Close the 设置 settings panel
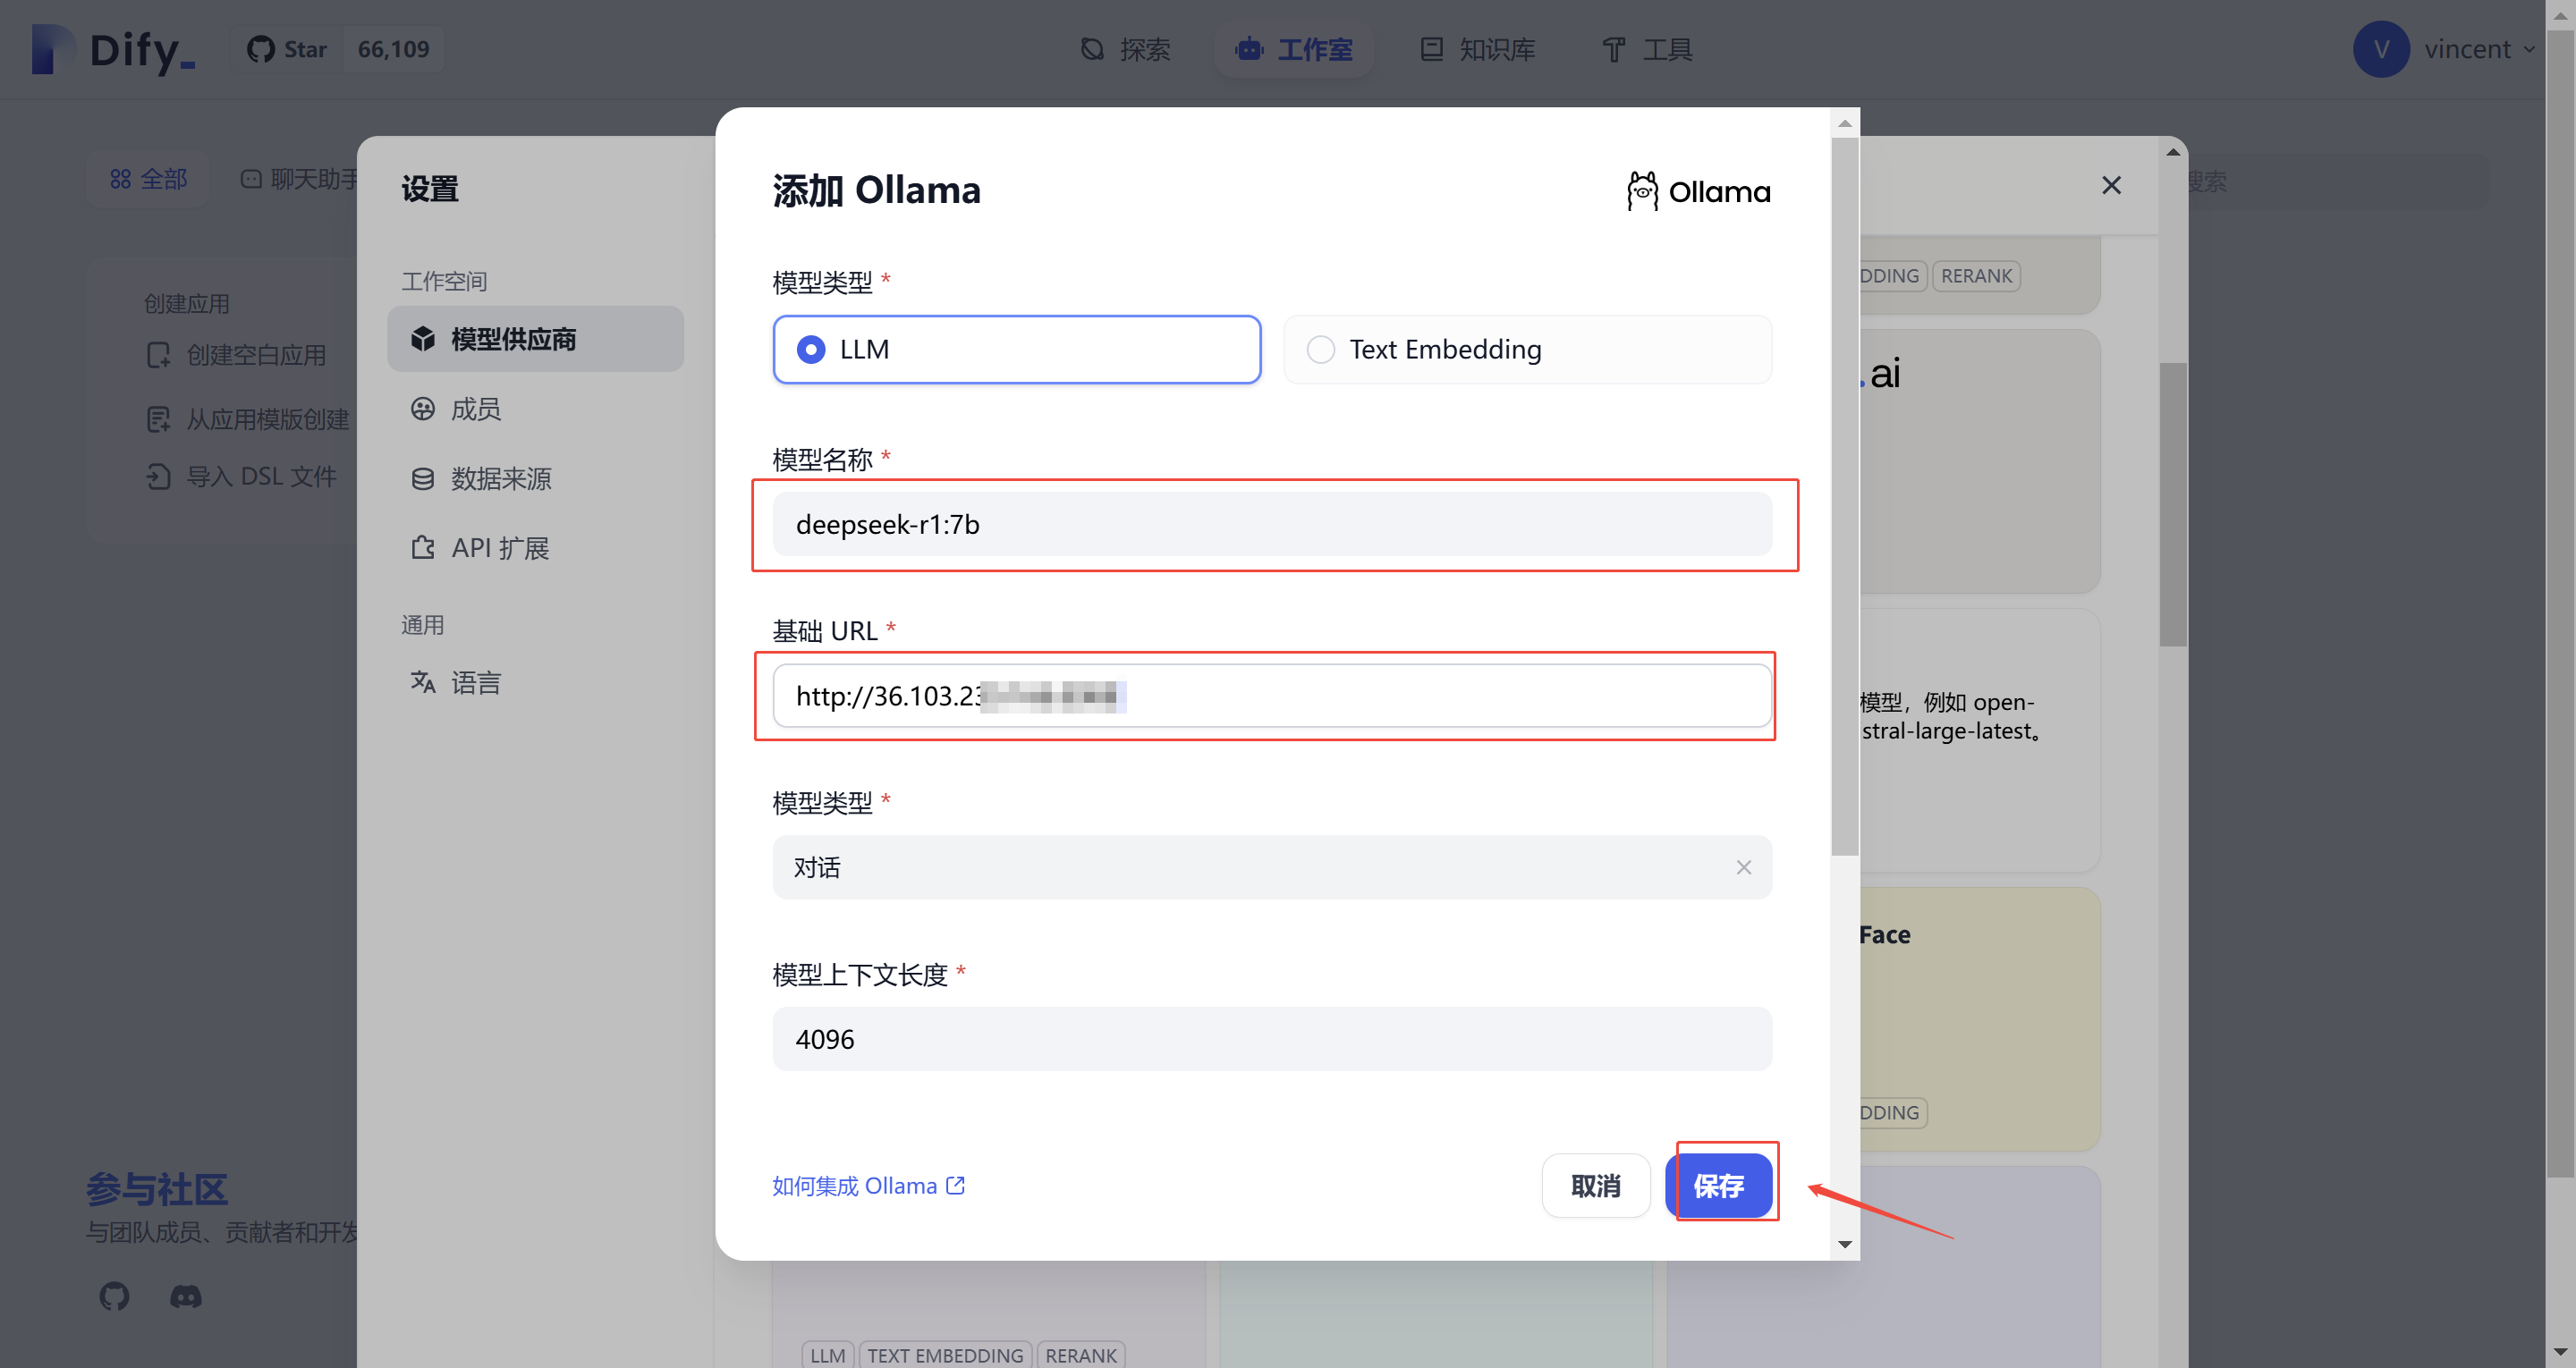 click(x=2111, y=185)
